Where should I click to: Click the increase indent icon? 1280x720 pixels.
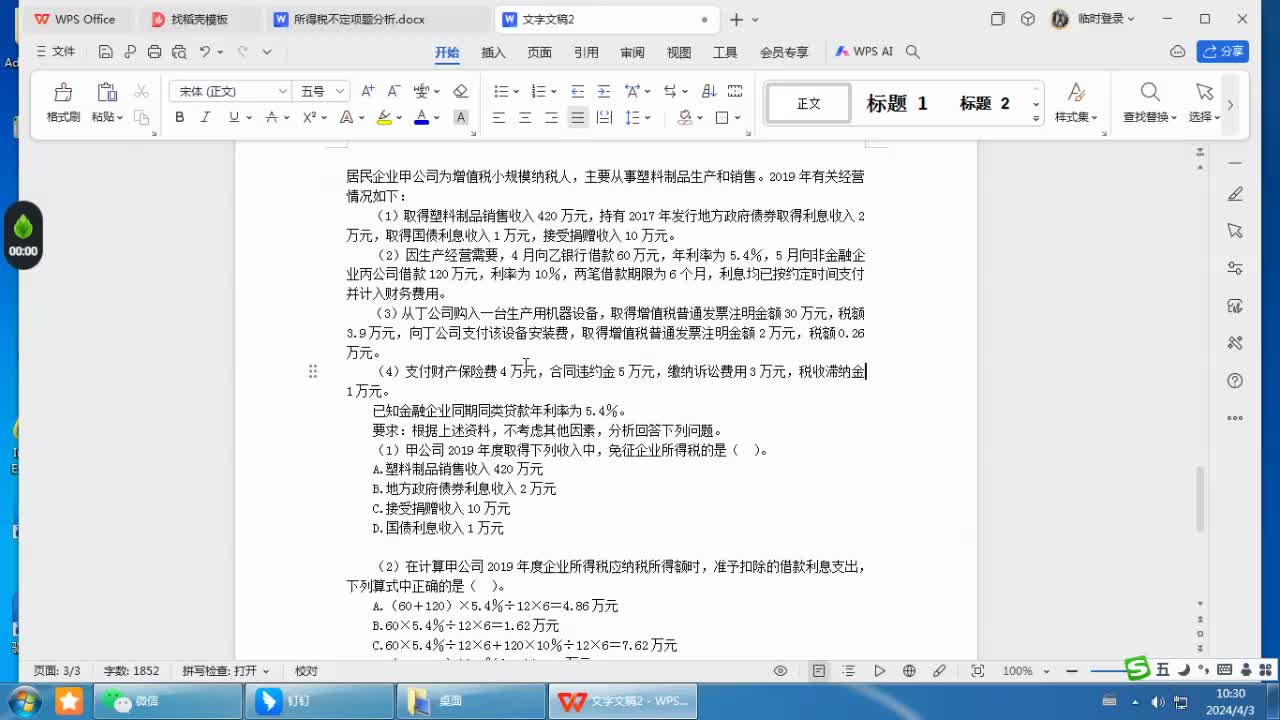click(604, 91)
